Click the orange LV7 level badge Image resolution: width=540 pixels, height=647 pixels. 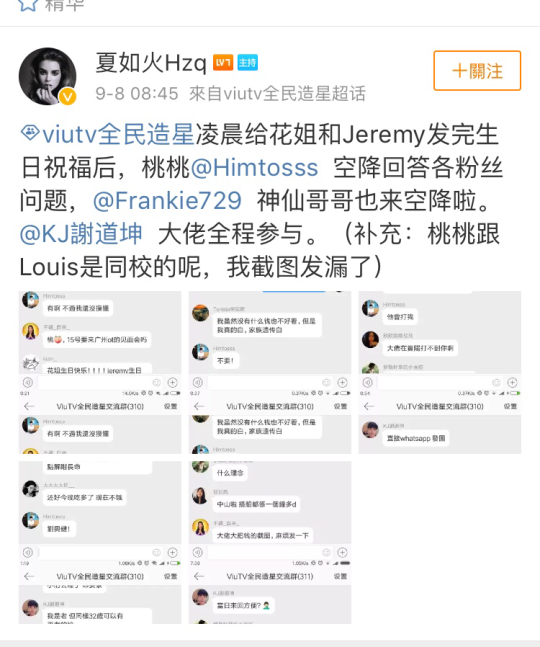tap(223, 63)
